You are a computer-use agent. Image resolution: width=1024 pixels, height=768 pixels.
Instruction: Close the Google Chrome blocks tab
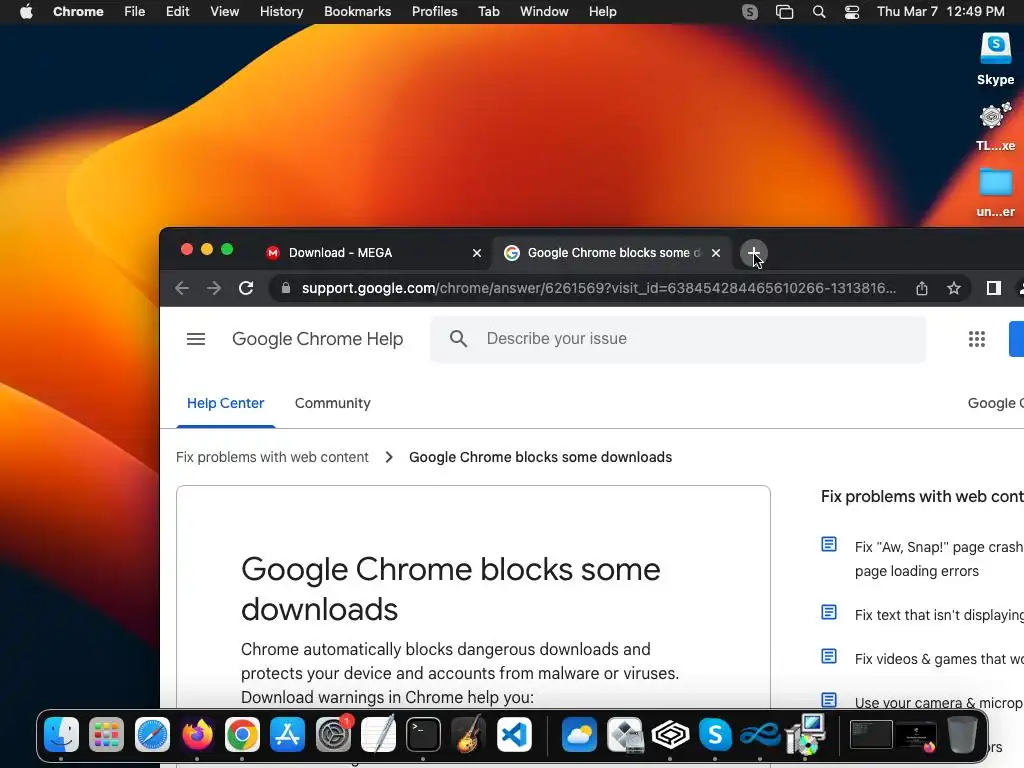[716, 253]
